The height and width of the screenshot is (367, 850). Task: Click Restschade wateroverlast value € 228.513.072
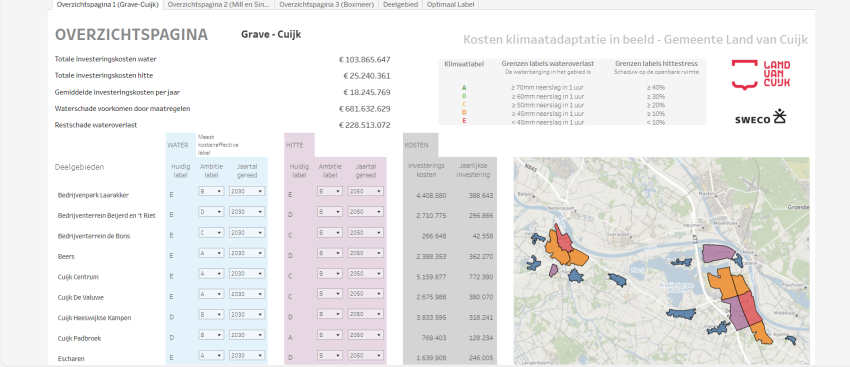364,125
